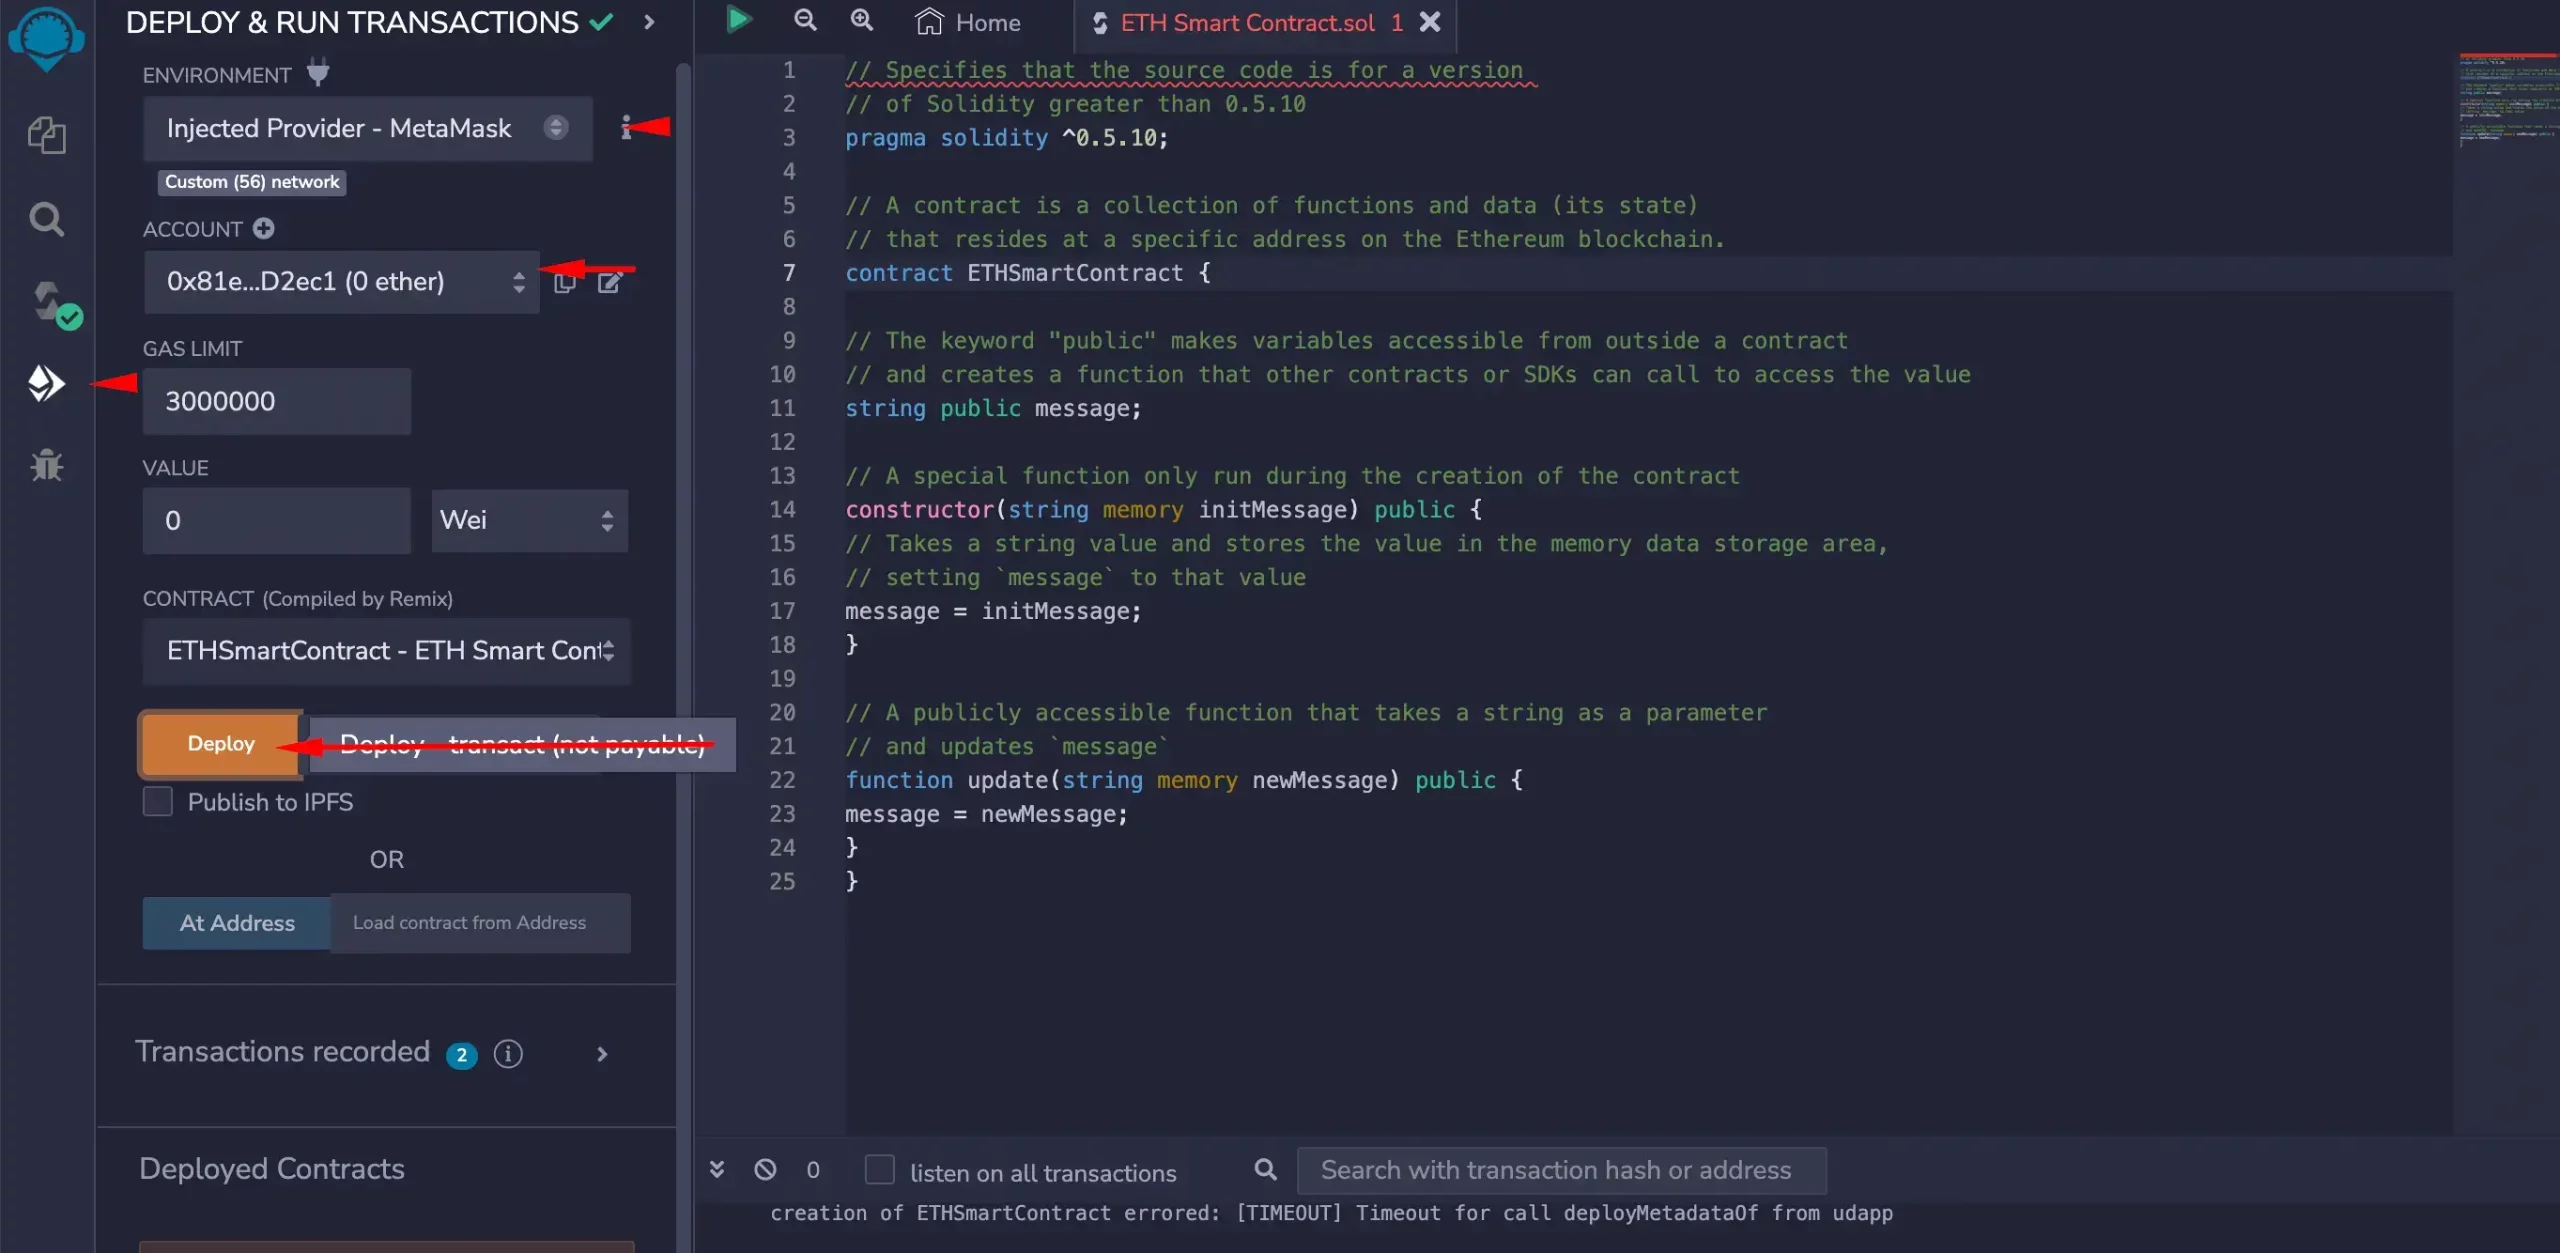Click the environment info icon
The height and width of the screenshot is (1253, 2560).
[x=626, y=127]
